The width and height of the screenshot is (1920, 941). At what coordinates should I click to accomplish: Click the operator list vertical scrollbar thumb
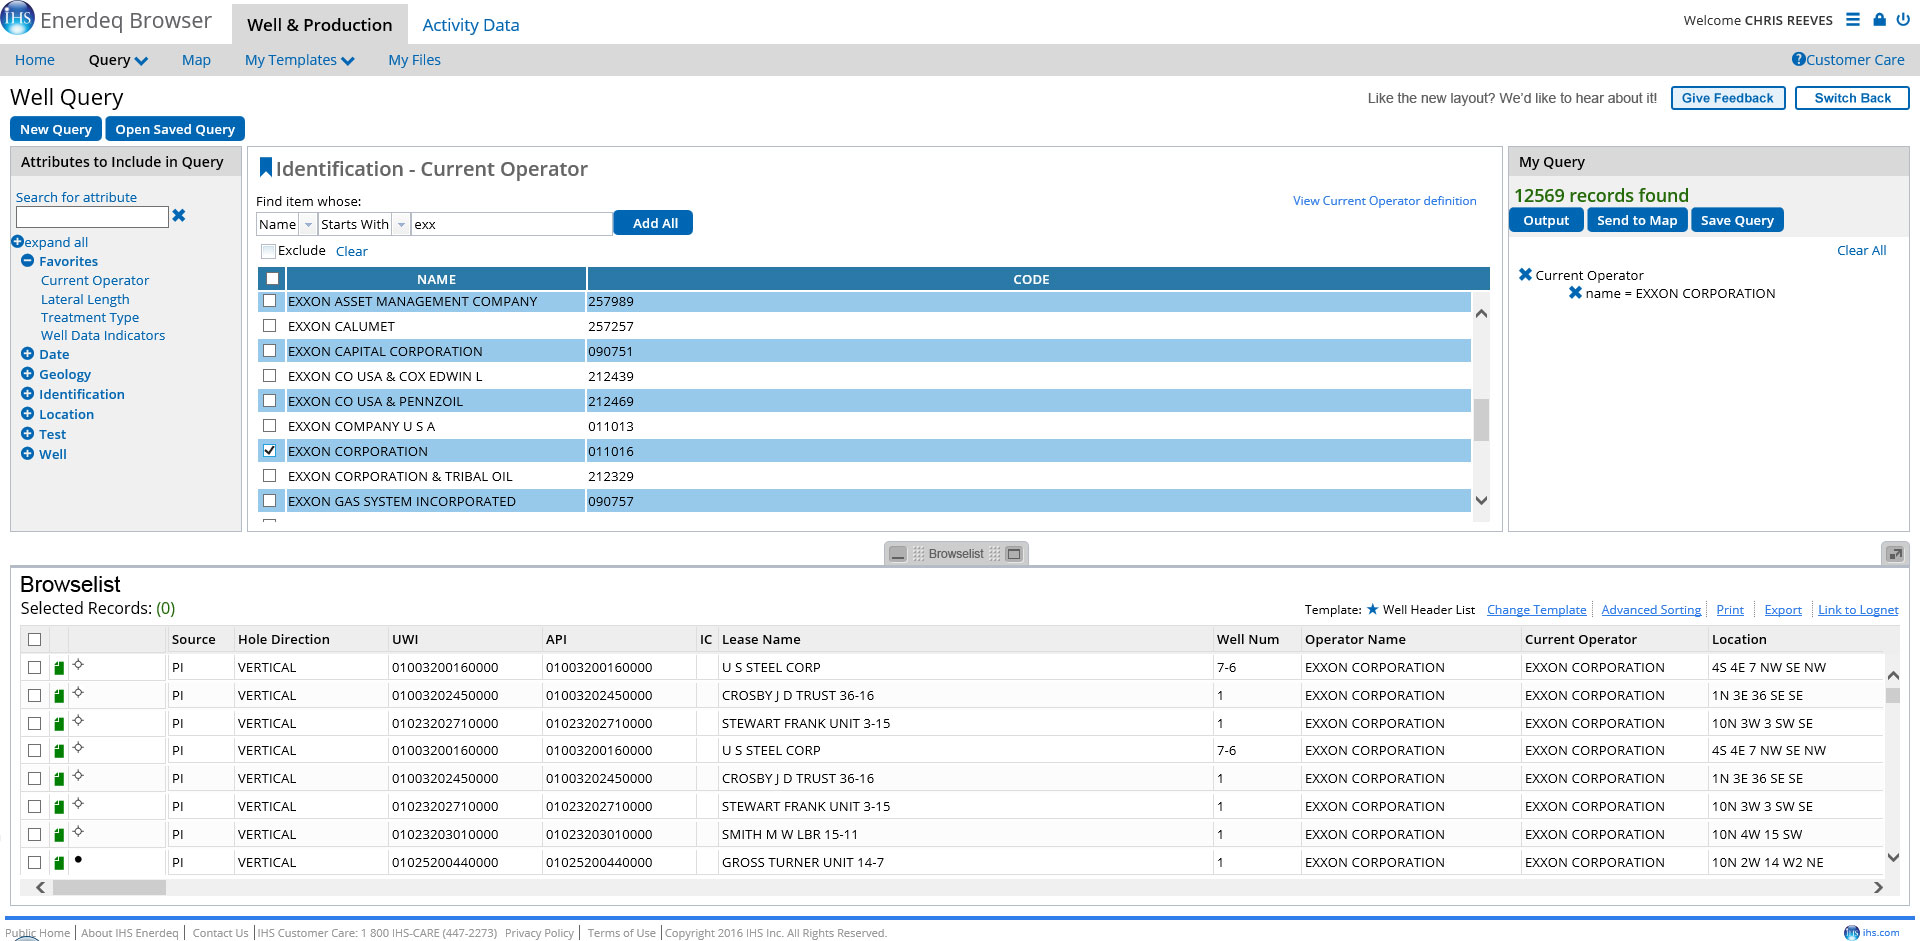pos(1481,420)
